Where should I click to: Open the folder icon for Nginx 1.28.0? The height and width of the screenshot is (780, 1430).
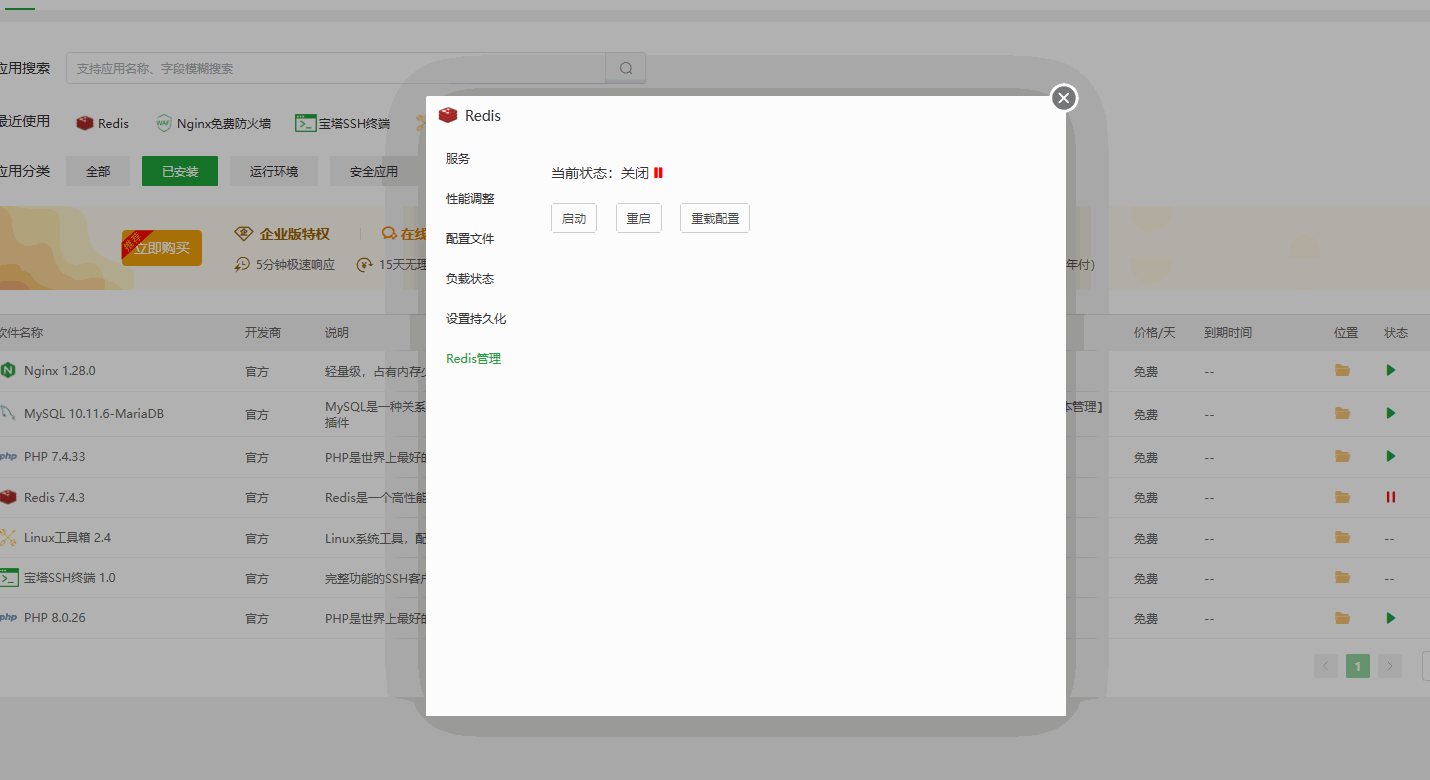tap(1342, 370)
